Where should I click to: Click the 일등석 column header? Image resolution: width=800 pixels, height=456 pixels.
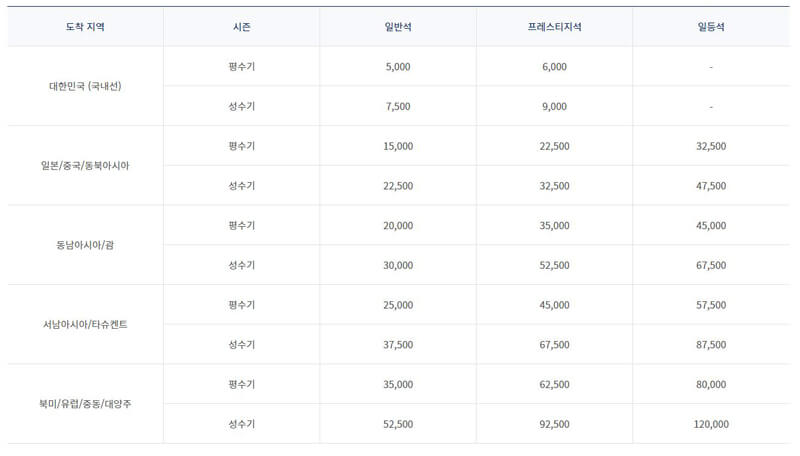pos(711,27)
